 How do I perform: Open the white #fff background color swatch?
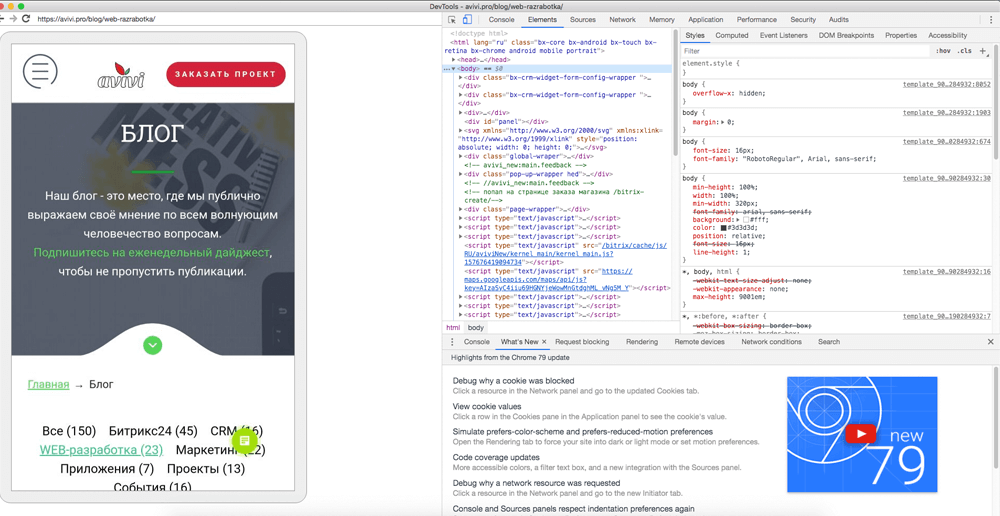(x=746, y=219)
